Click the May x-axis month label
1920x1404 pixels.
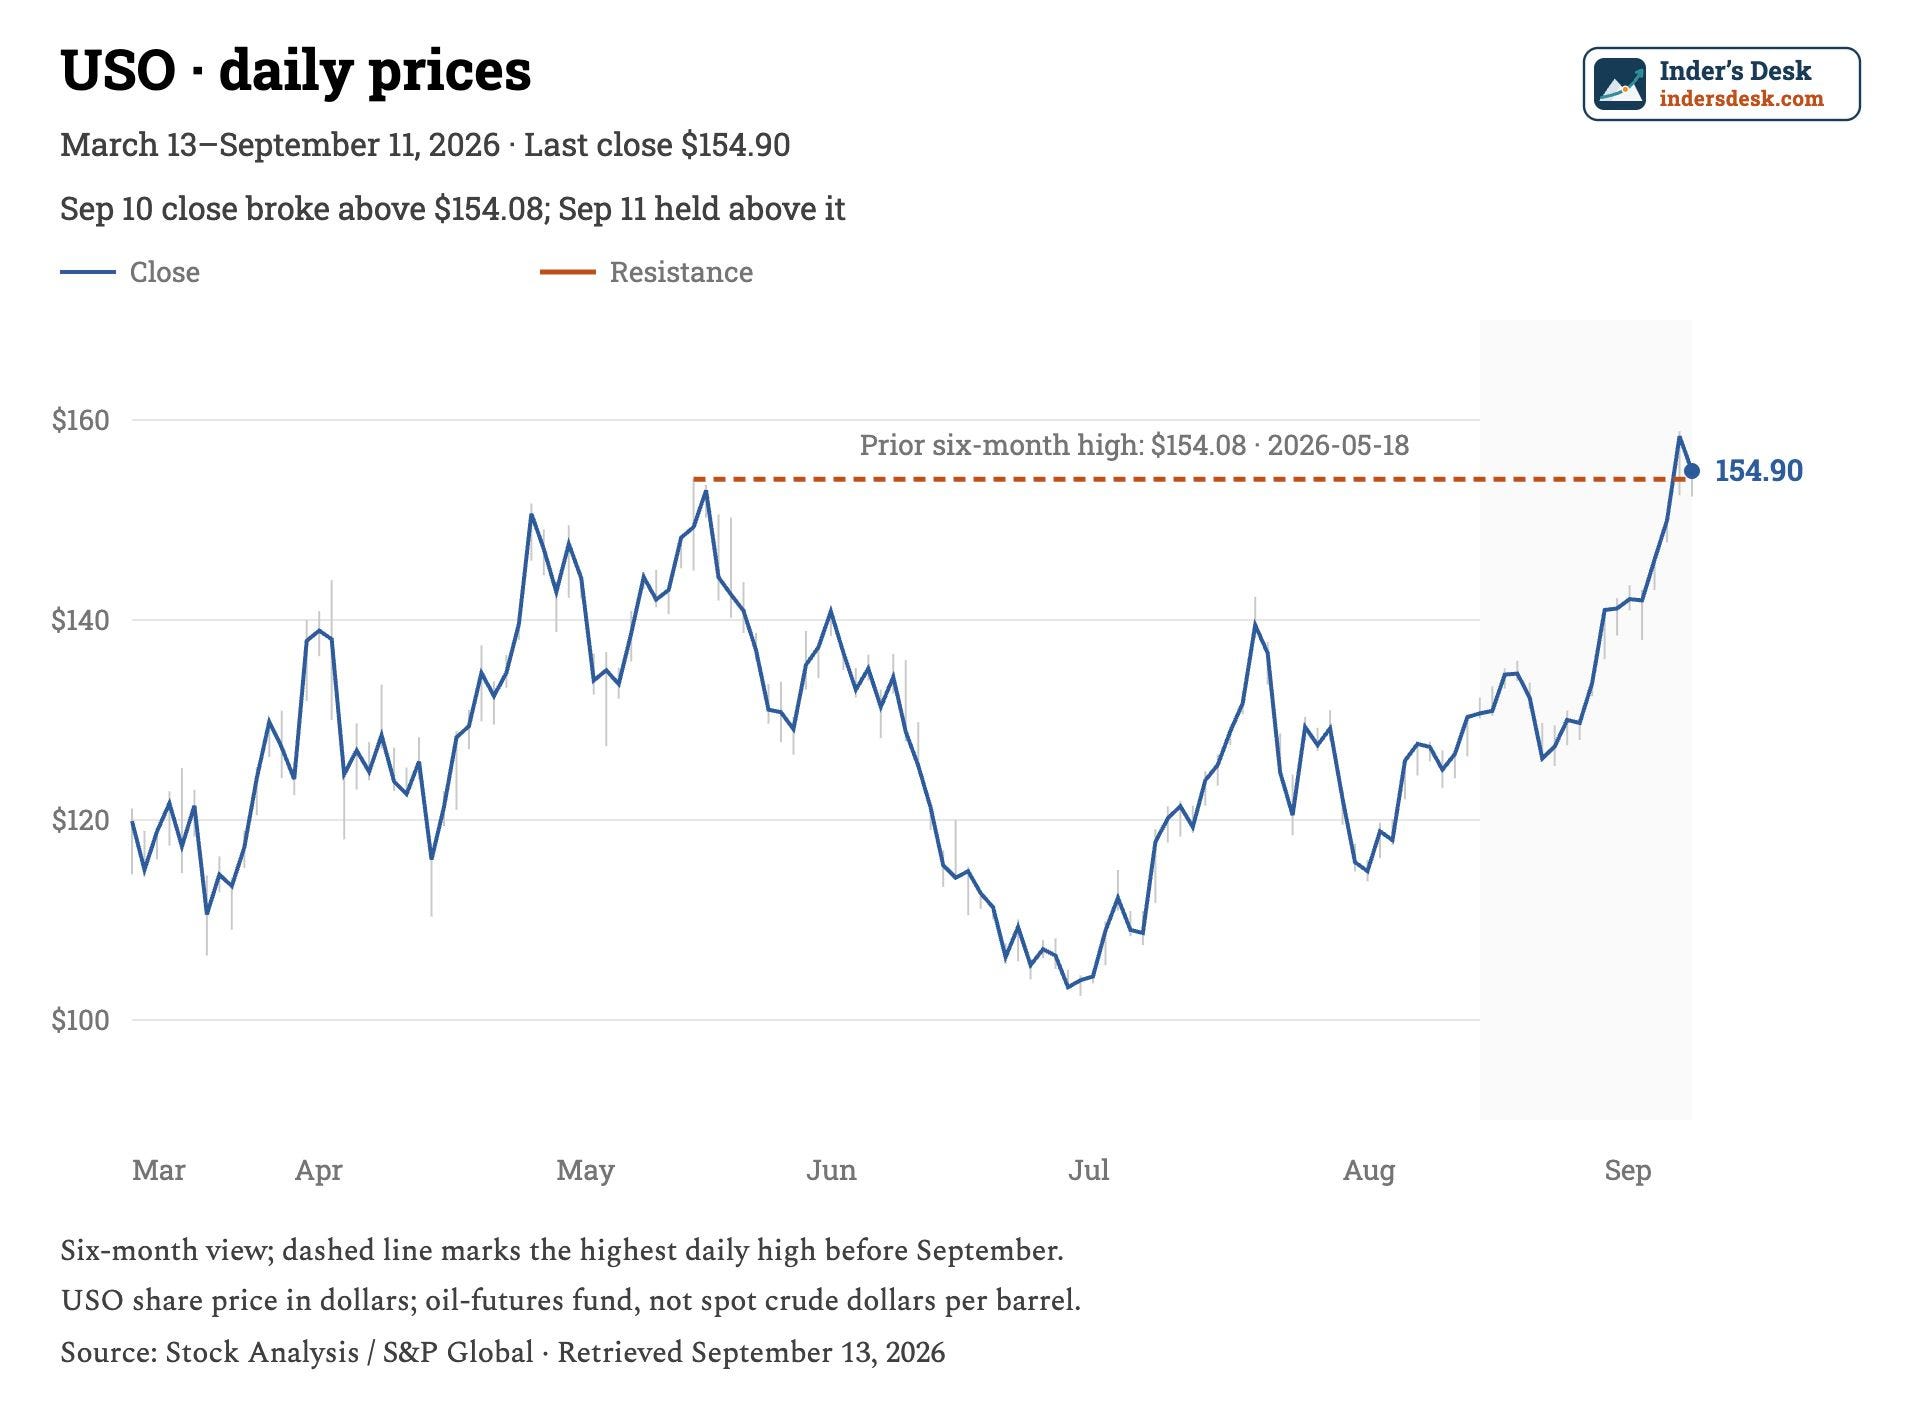(585, 1170)
